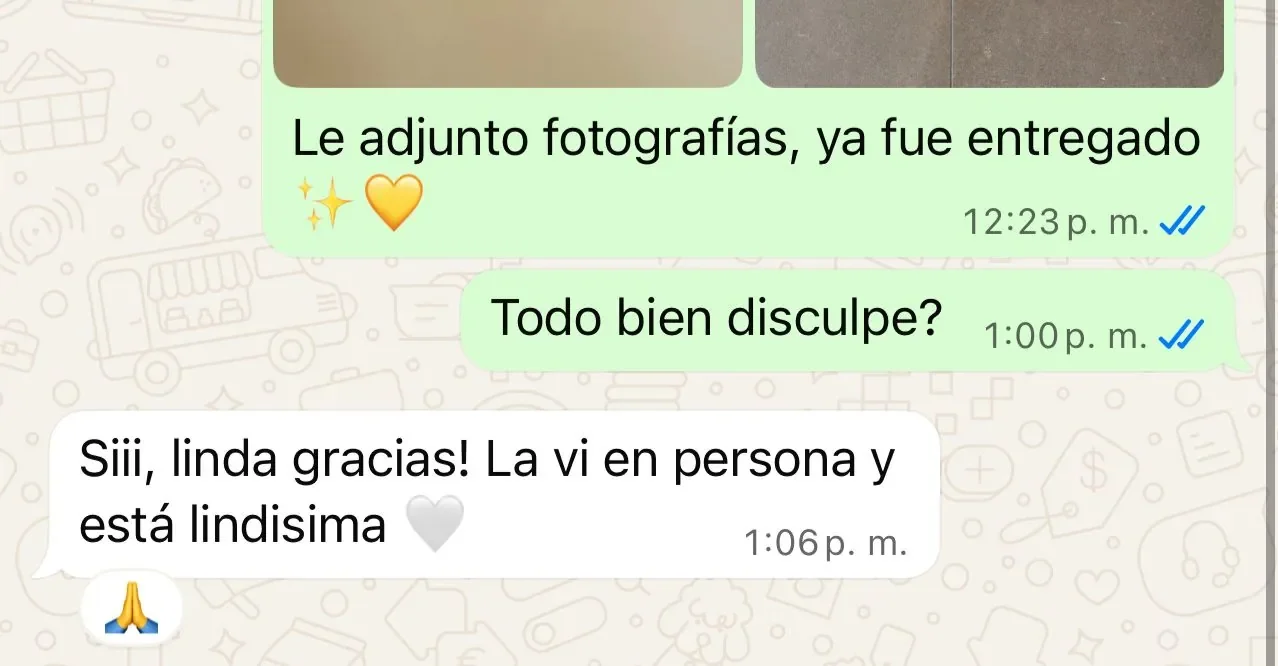Viewport: 1278px width, 666px height.
Task: Tap blue read checkmarks at 12:23 p. m.
Action: coord(1181,220)
